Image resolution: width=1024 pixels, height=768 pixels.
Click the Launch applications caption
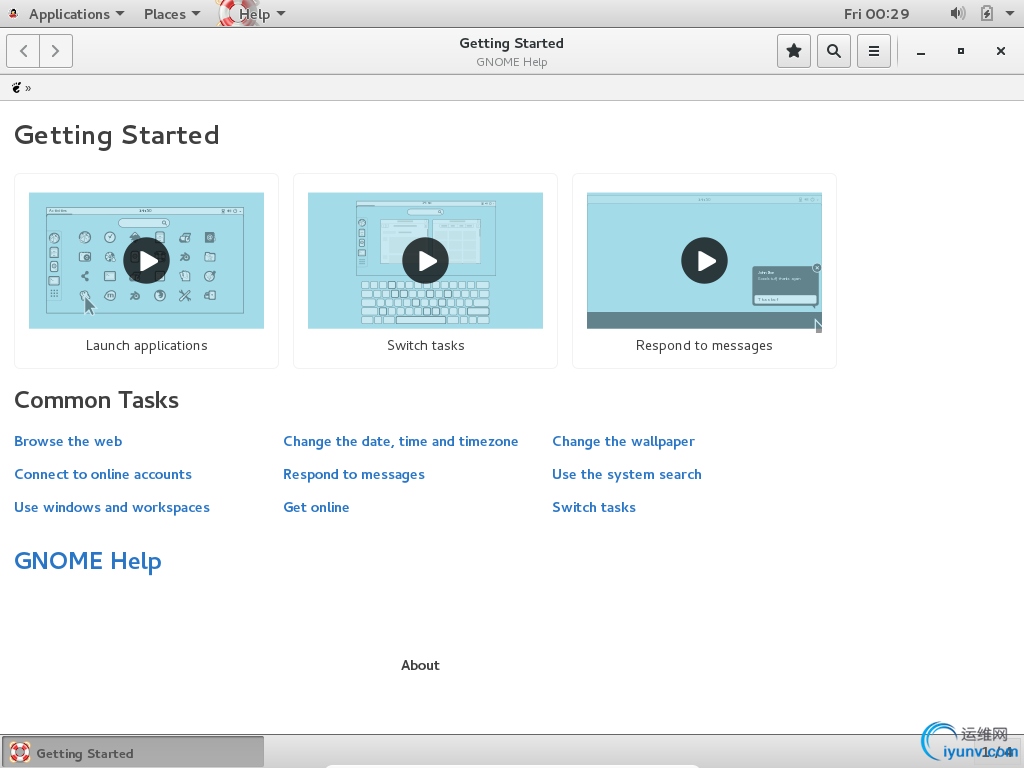tap(146, 345)
